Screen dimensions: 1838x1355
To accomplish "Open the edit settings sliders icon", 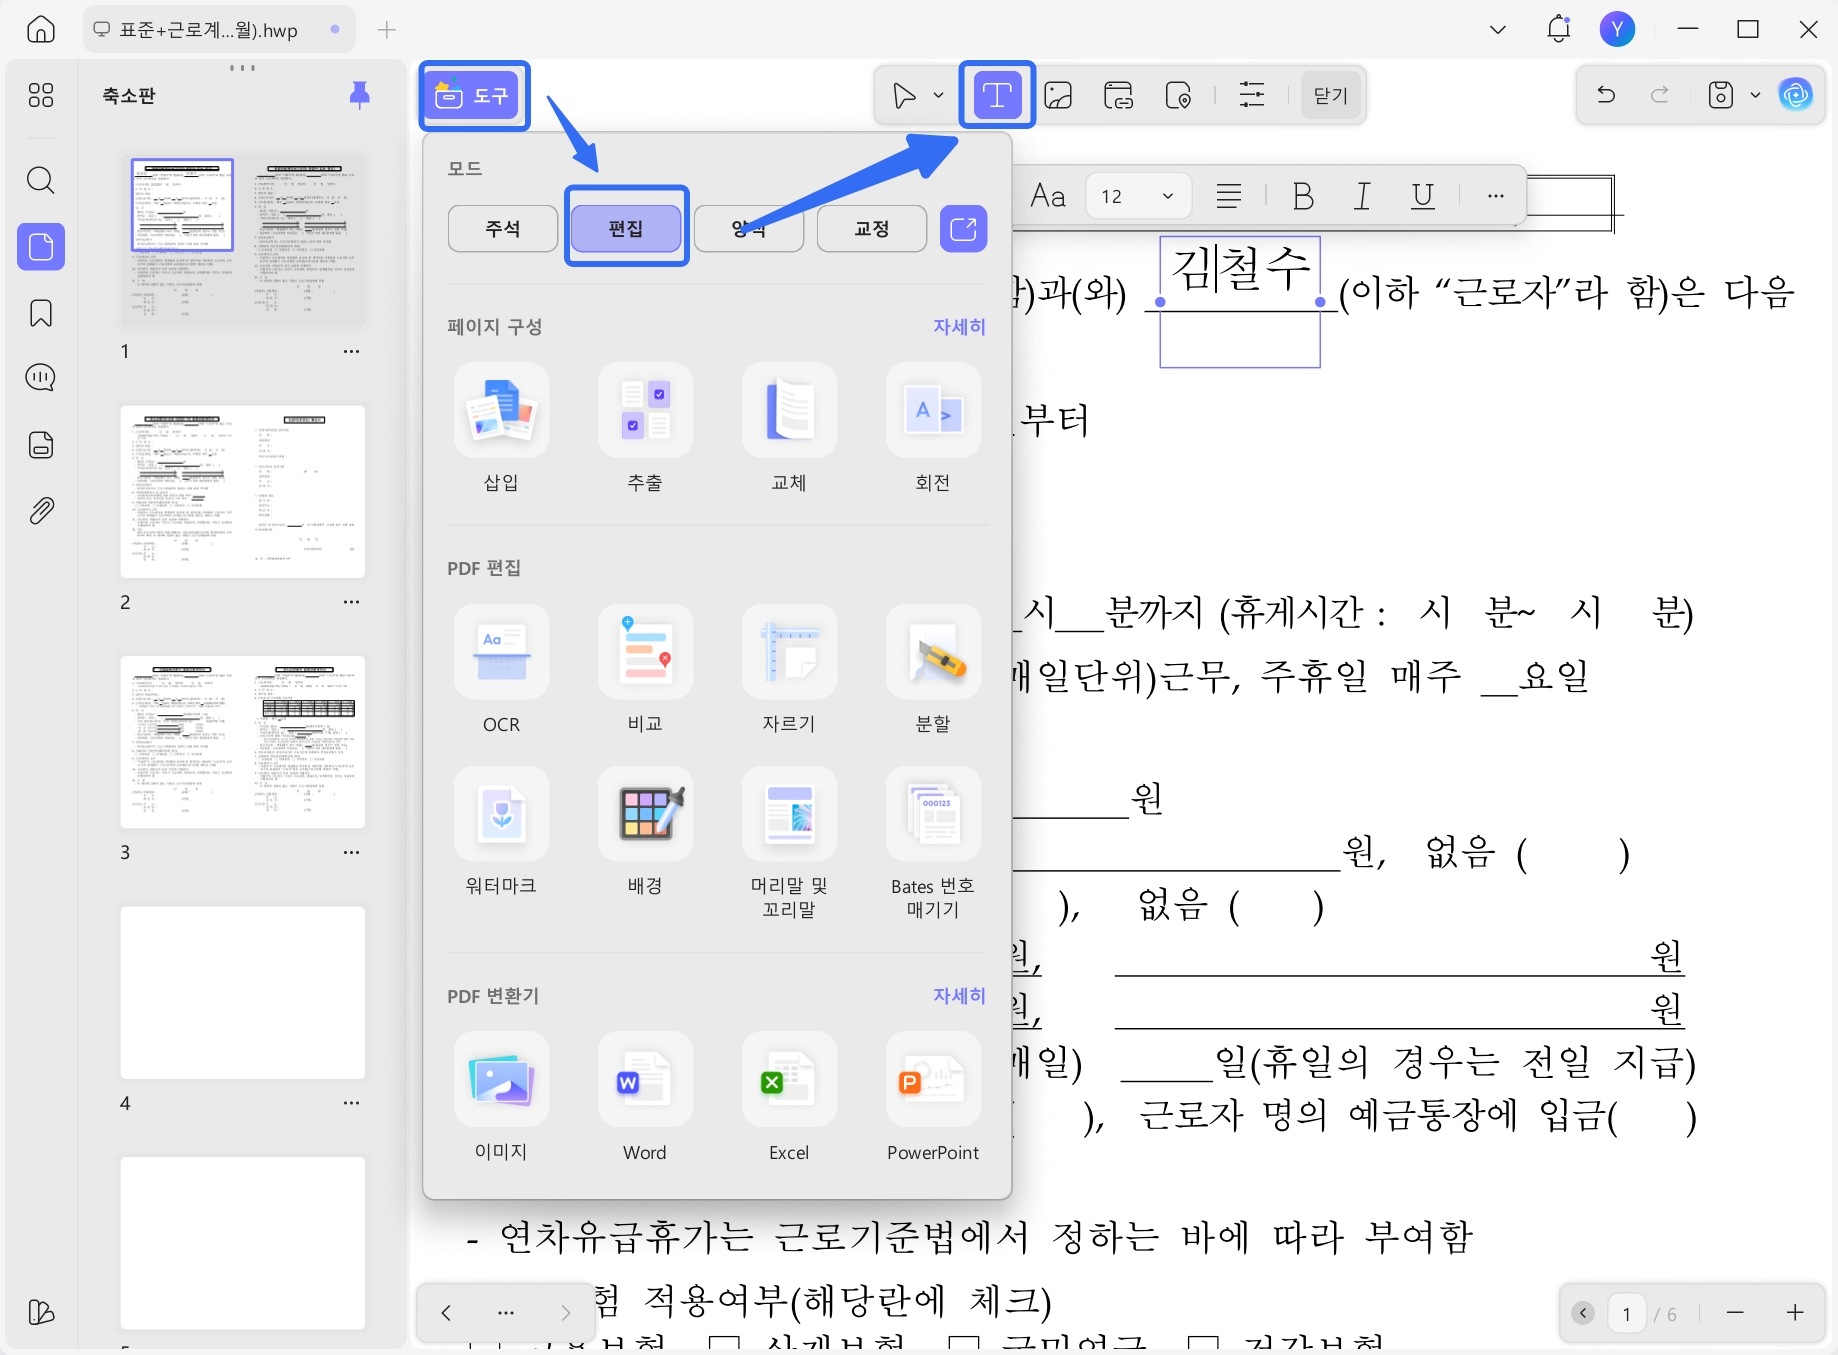I will [1252, 95].
